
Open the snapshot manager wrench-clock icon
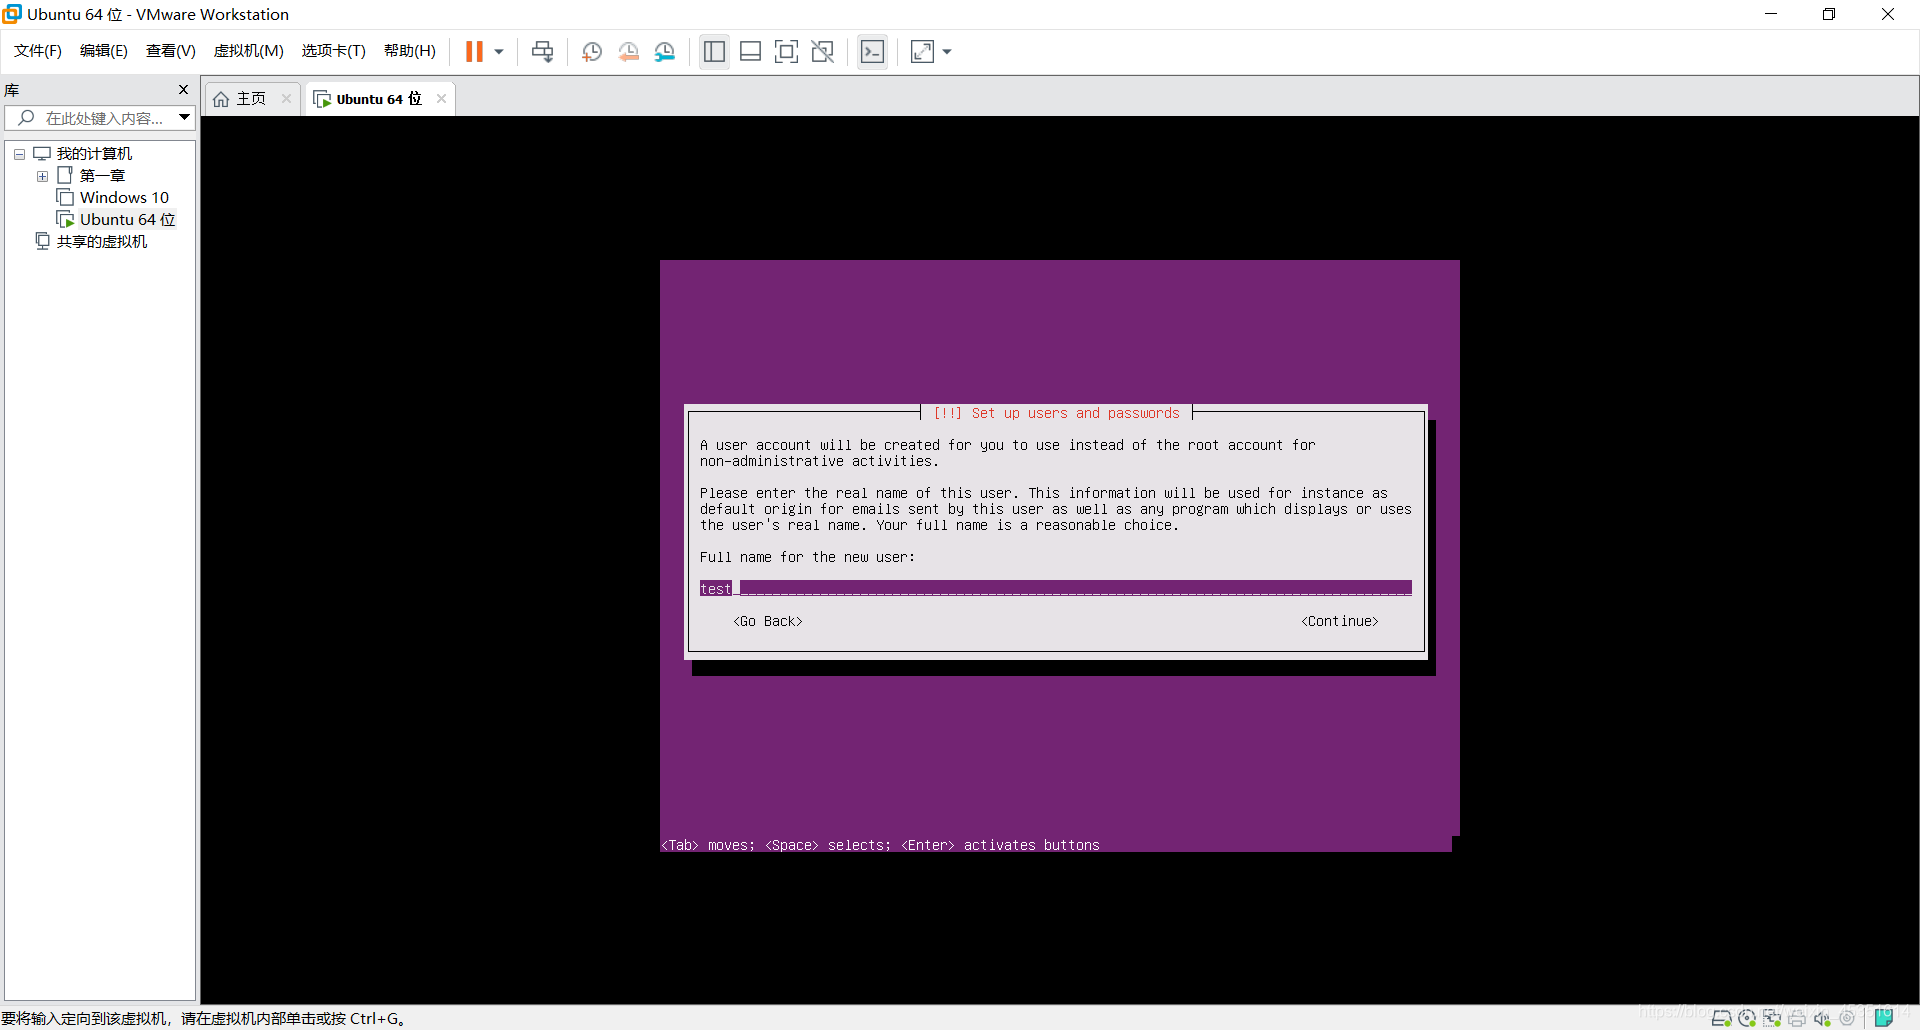tap(665, 52)
